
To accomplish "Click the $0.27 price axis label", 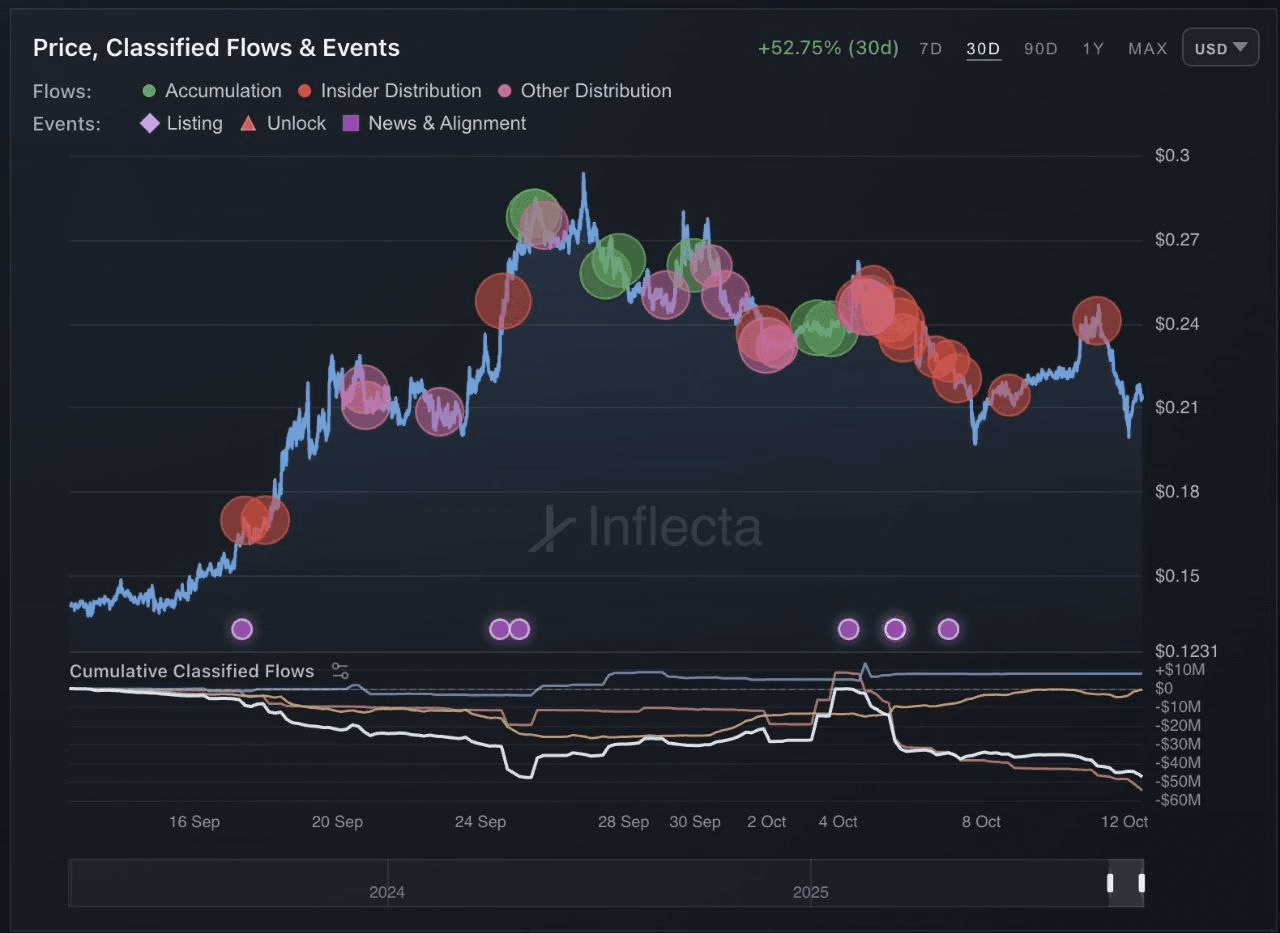I will coord(1175,240).
